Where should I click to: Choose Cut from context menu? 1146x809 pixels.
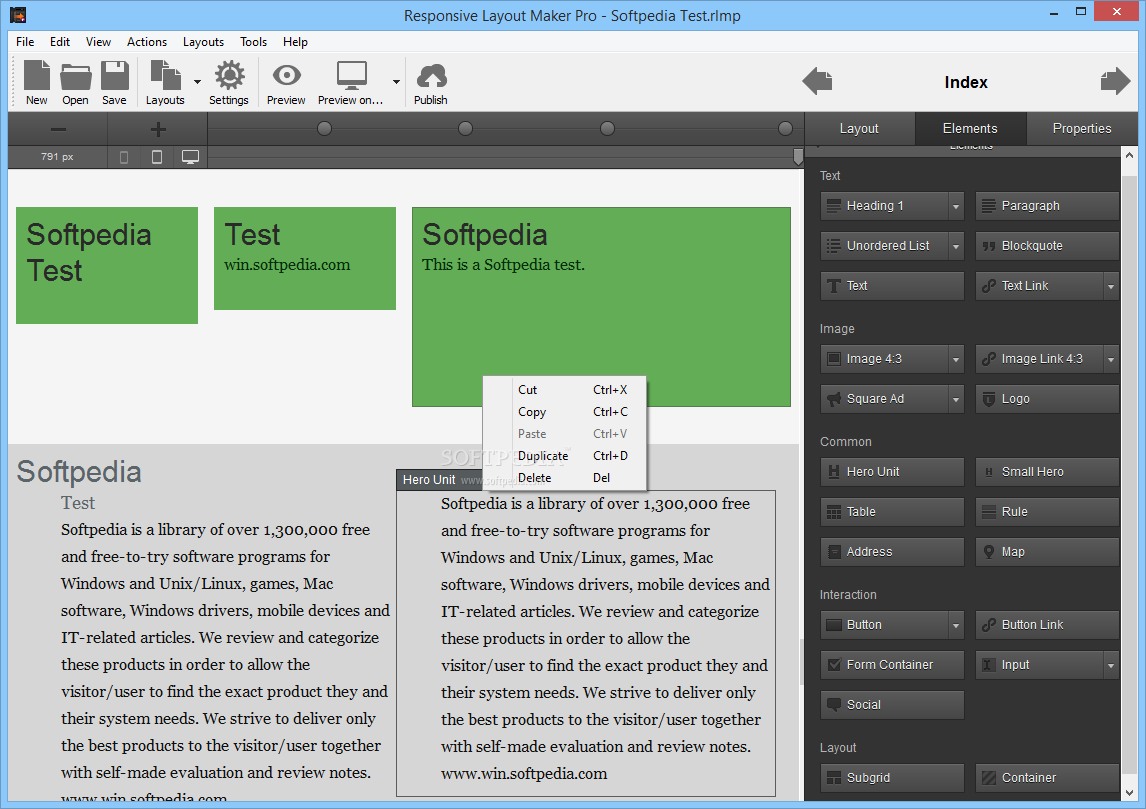[564, 390]
